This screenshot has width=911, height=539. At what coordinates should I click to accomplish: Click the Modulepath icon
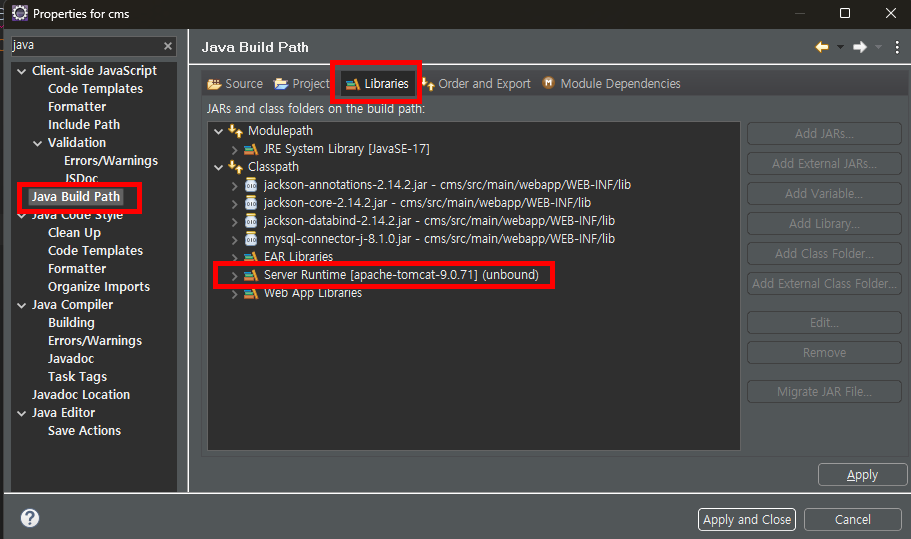pyautogui.click(x=235, y=131)
